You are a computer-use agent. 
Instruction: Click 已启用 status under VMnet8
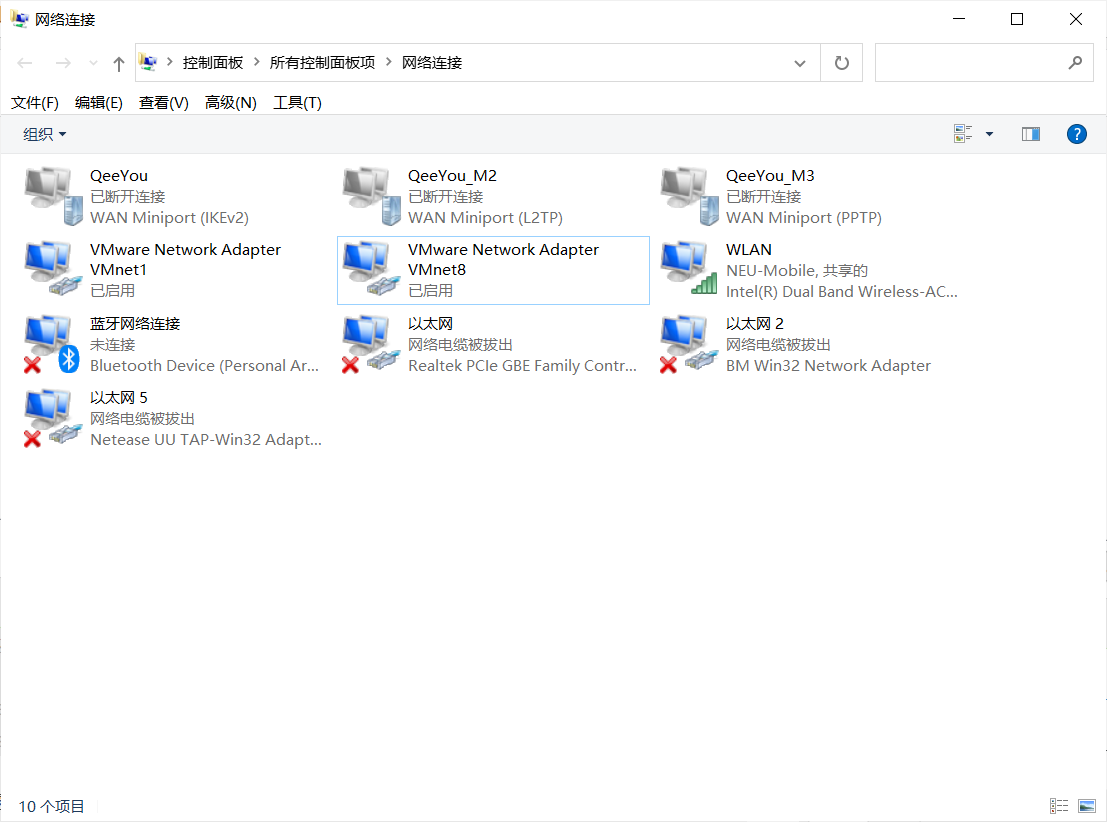click(430, 290)
